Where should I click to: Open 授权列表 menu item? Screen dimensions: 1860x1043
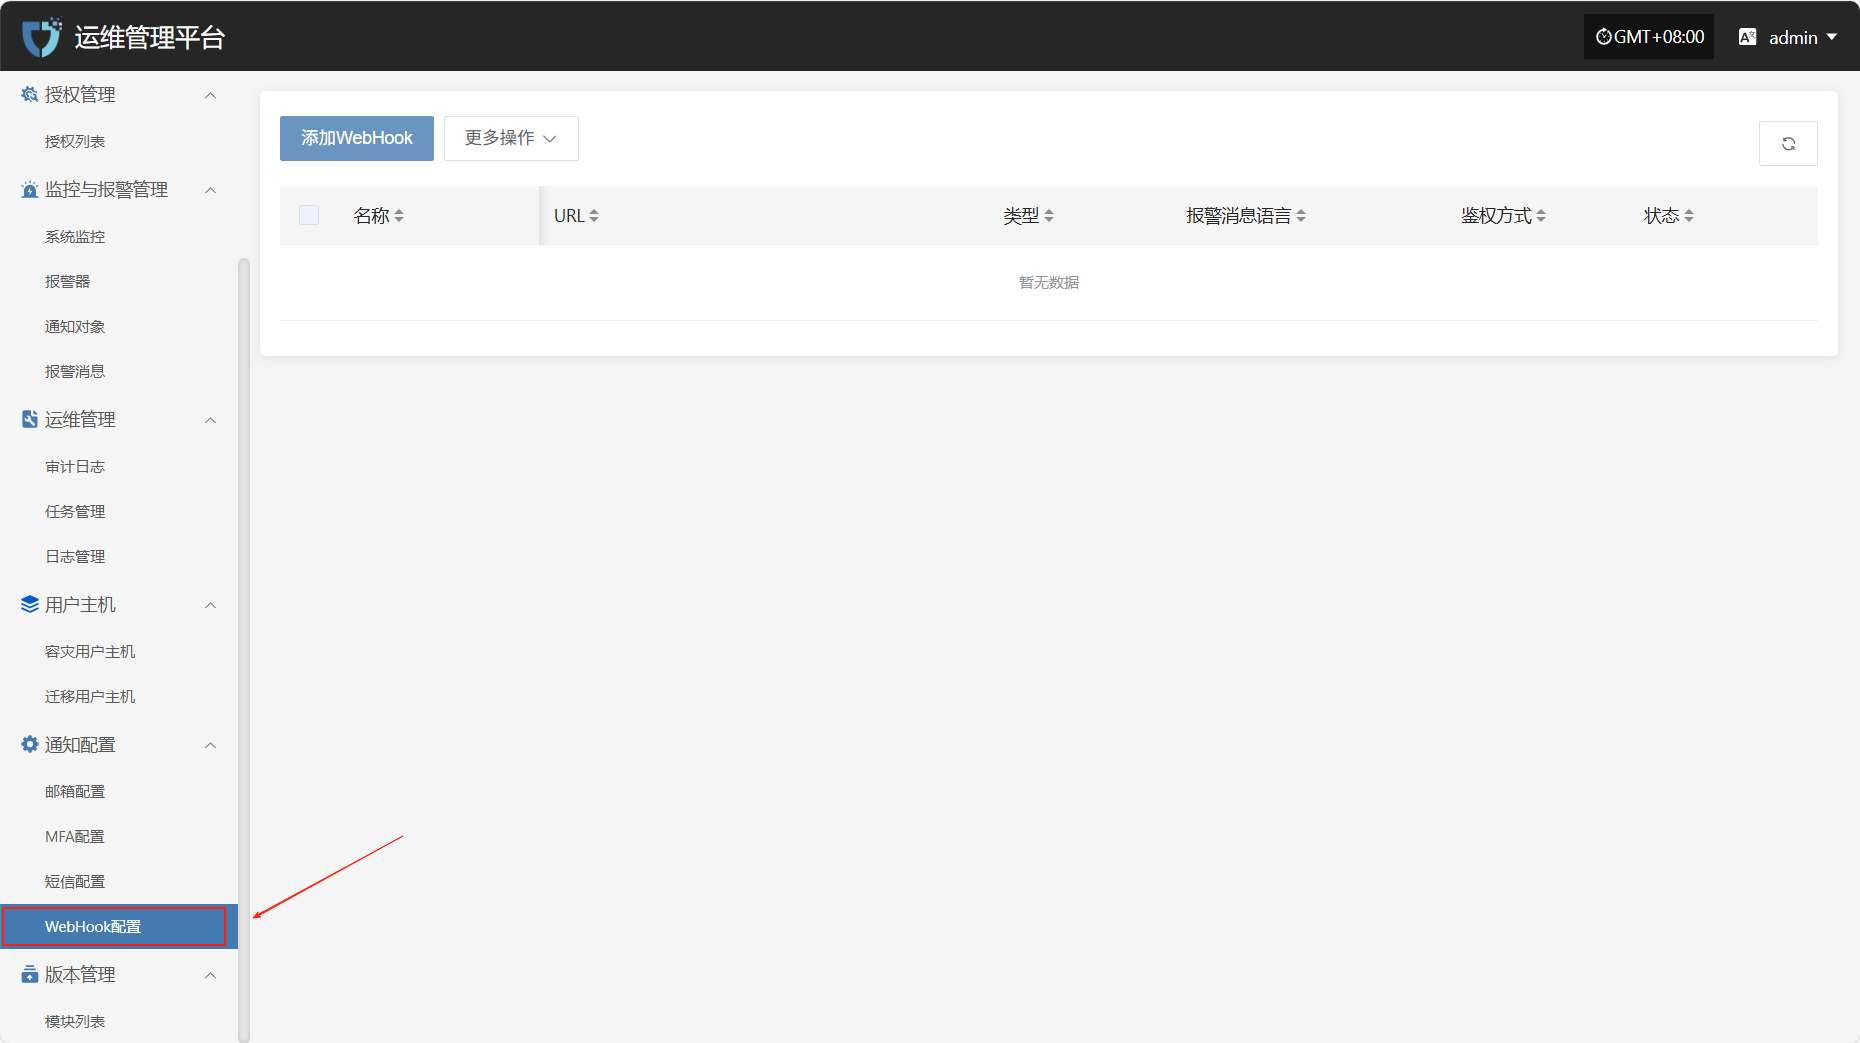119,142
